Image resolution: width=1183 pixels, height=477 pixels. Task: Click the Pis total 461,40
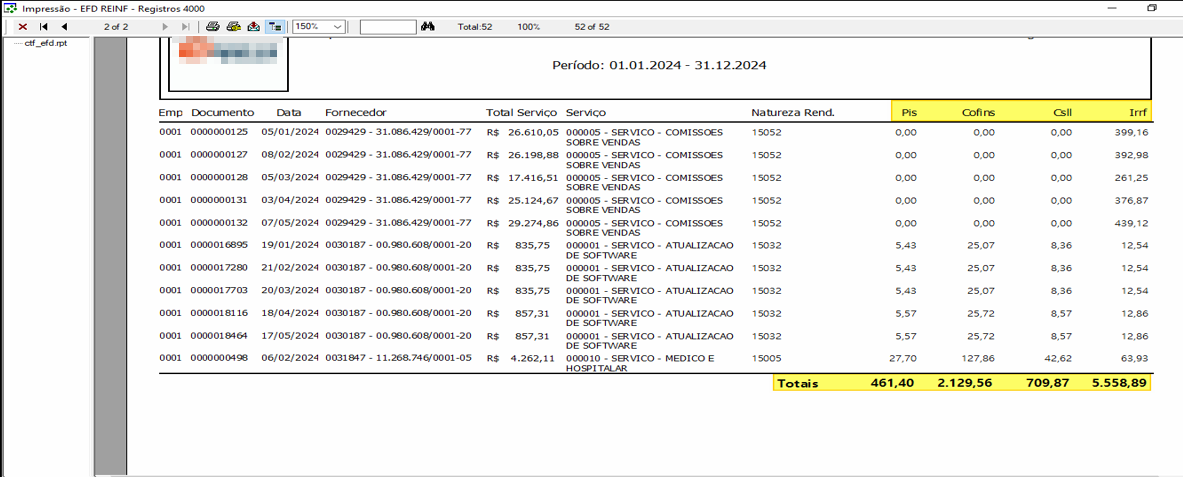coord(893,383)
